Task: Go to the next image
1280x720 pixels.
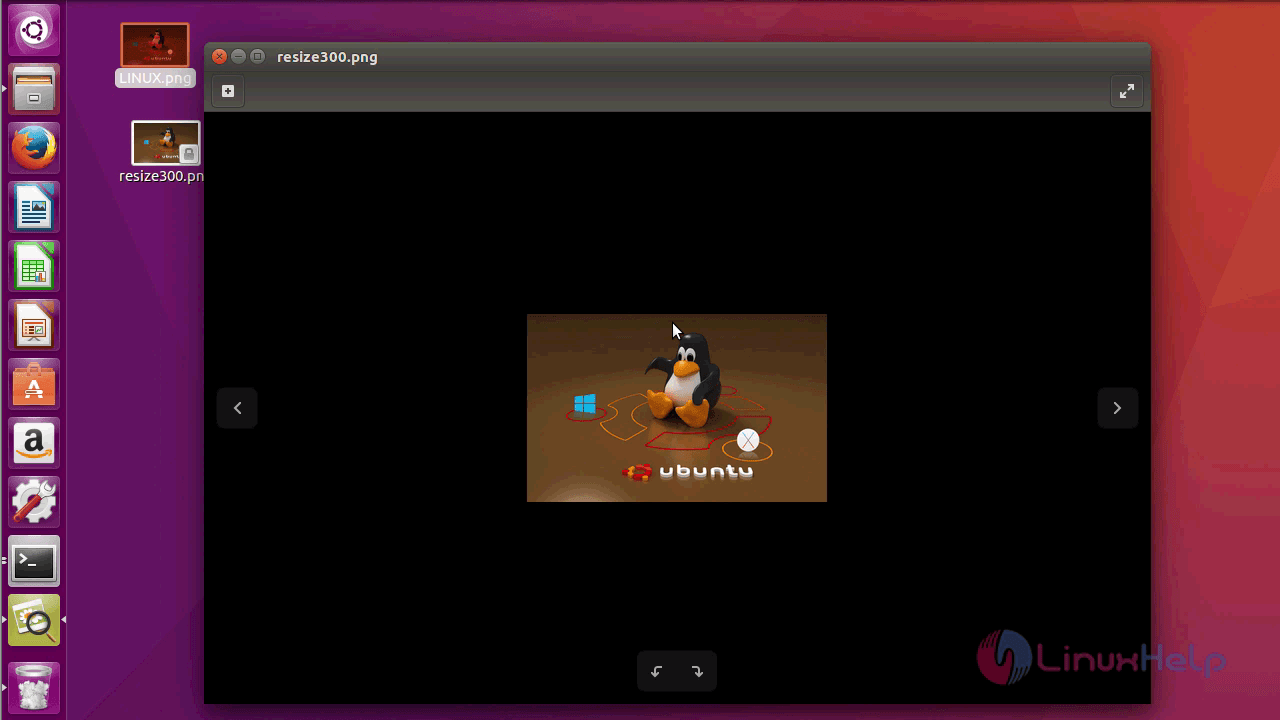Action: click(x=1117, y=408)
